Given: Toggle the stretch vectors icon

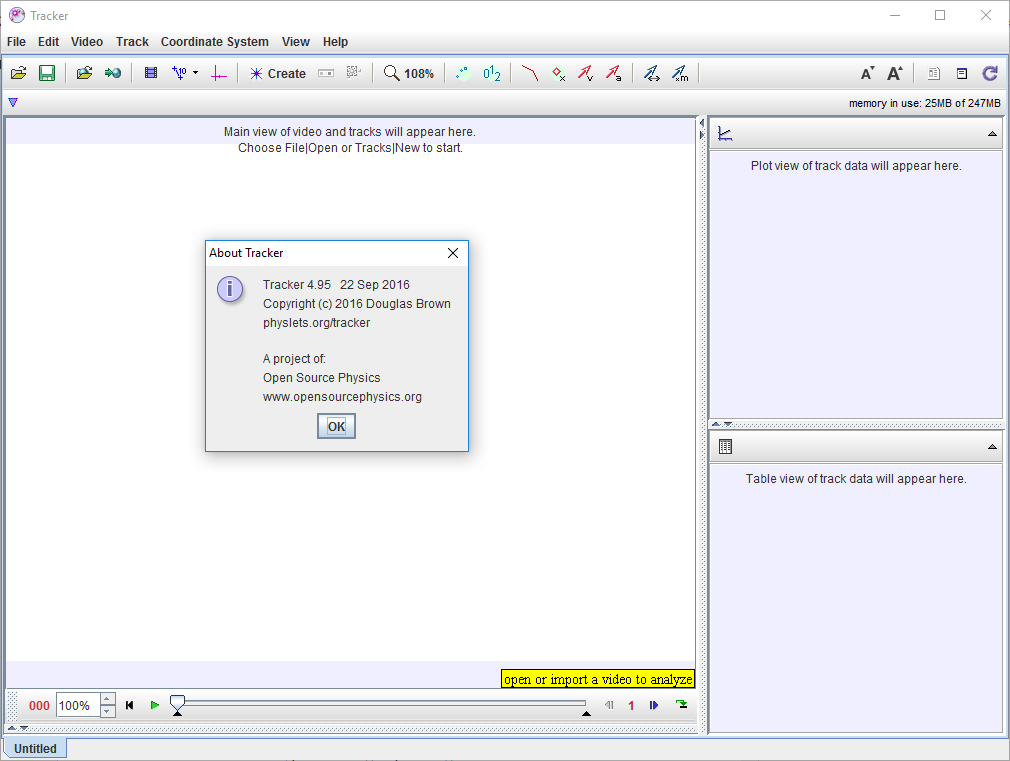Looking at the screenshot, I should coord(652,73).
